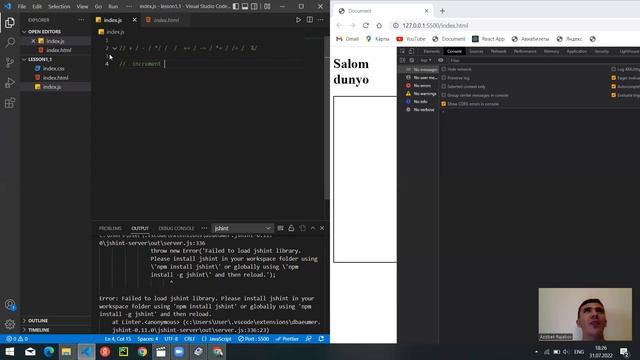Switch to the DEBUG CONSOLE tab
Image resolution: width=640 pixels, height=360 pixels.
point(176,228)
